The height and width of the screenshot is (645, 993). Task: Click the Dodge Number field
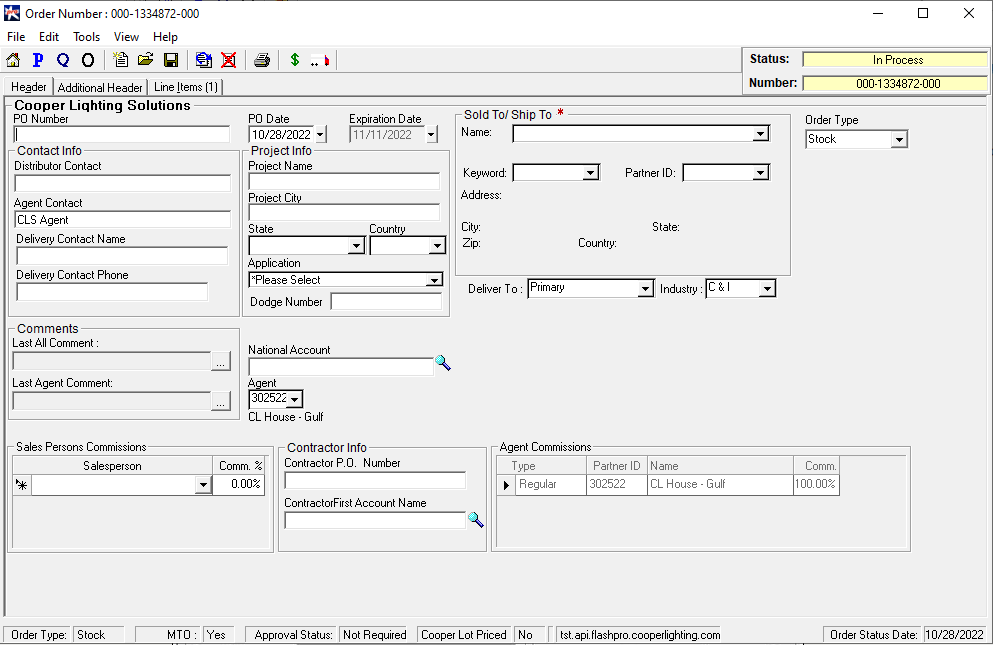point(386,302)
